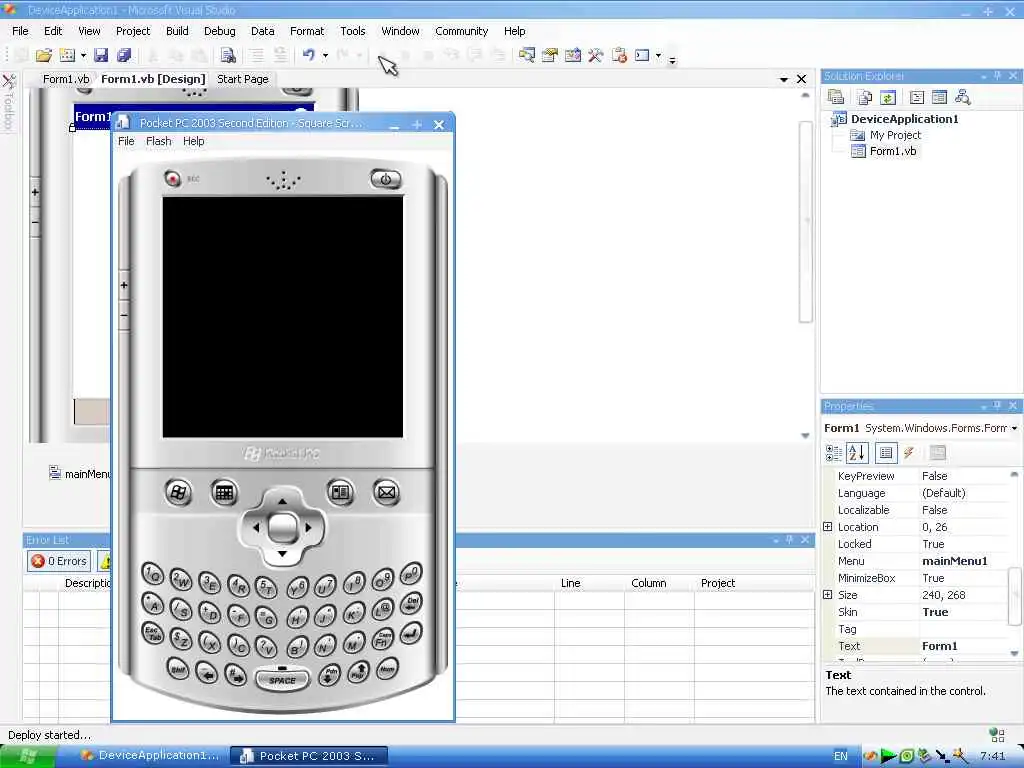Expand the Location property

(827, 526)
